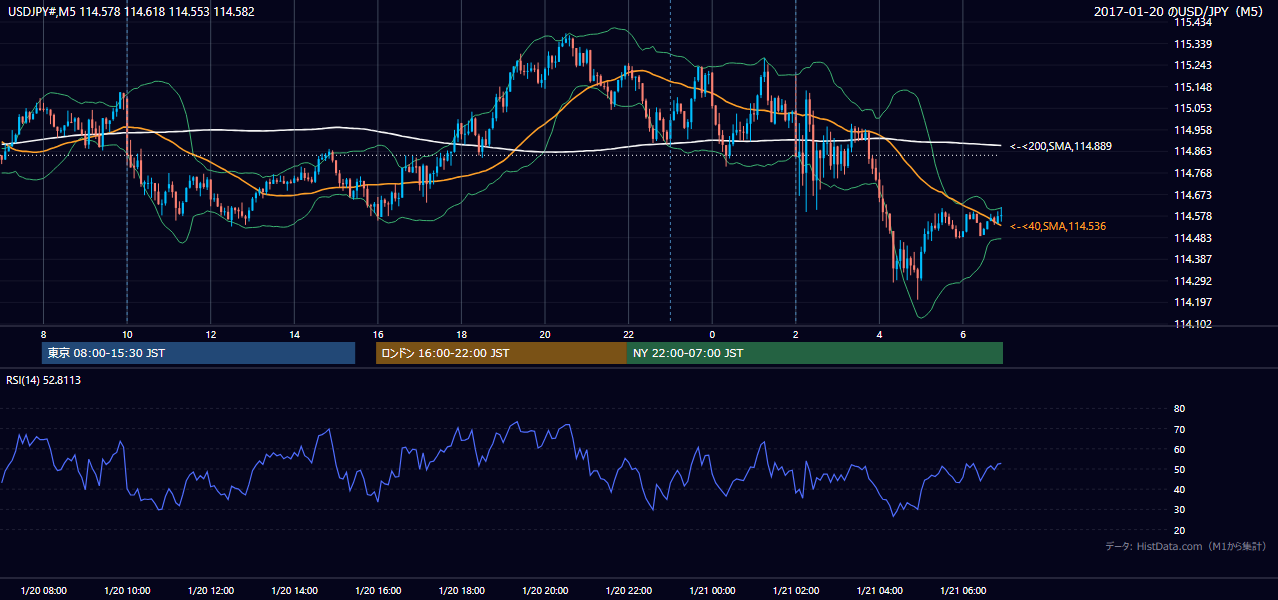Click the bottom time label 1/20 16:00
Screen dimensions: 1278x600
[x=377, y=591]
